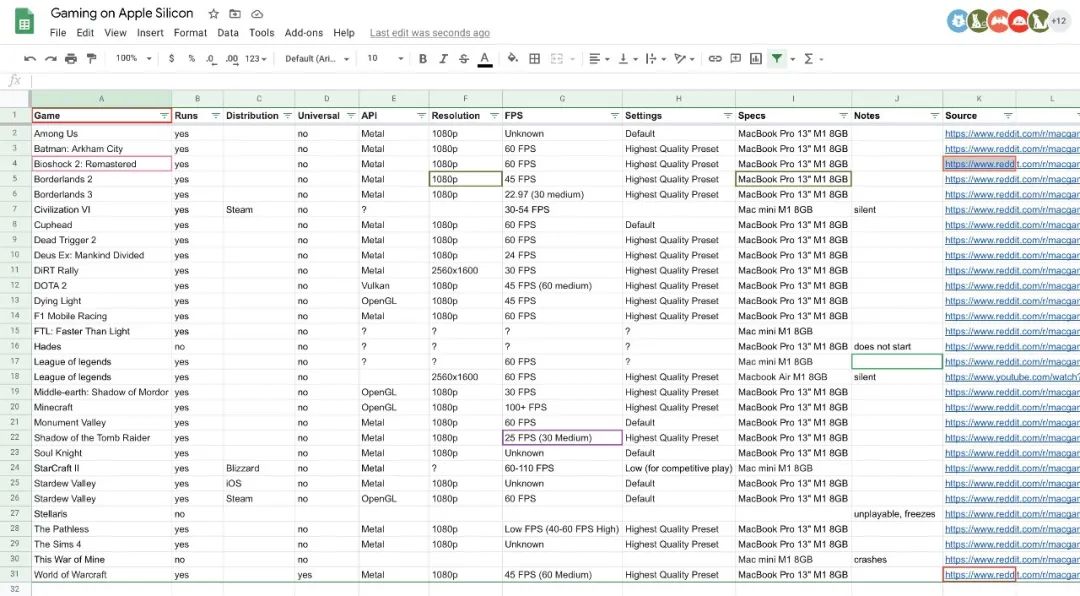Open Sheets home via the green logo
Viewport: 1080px width, 596px height.
tap(25, 22)
